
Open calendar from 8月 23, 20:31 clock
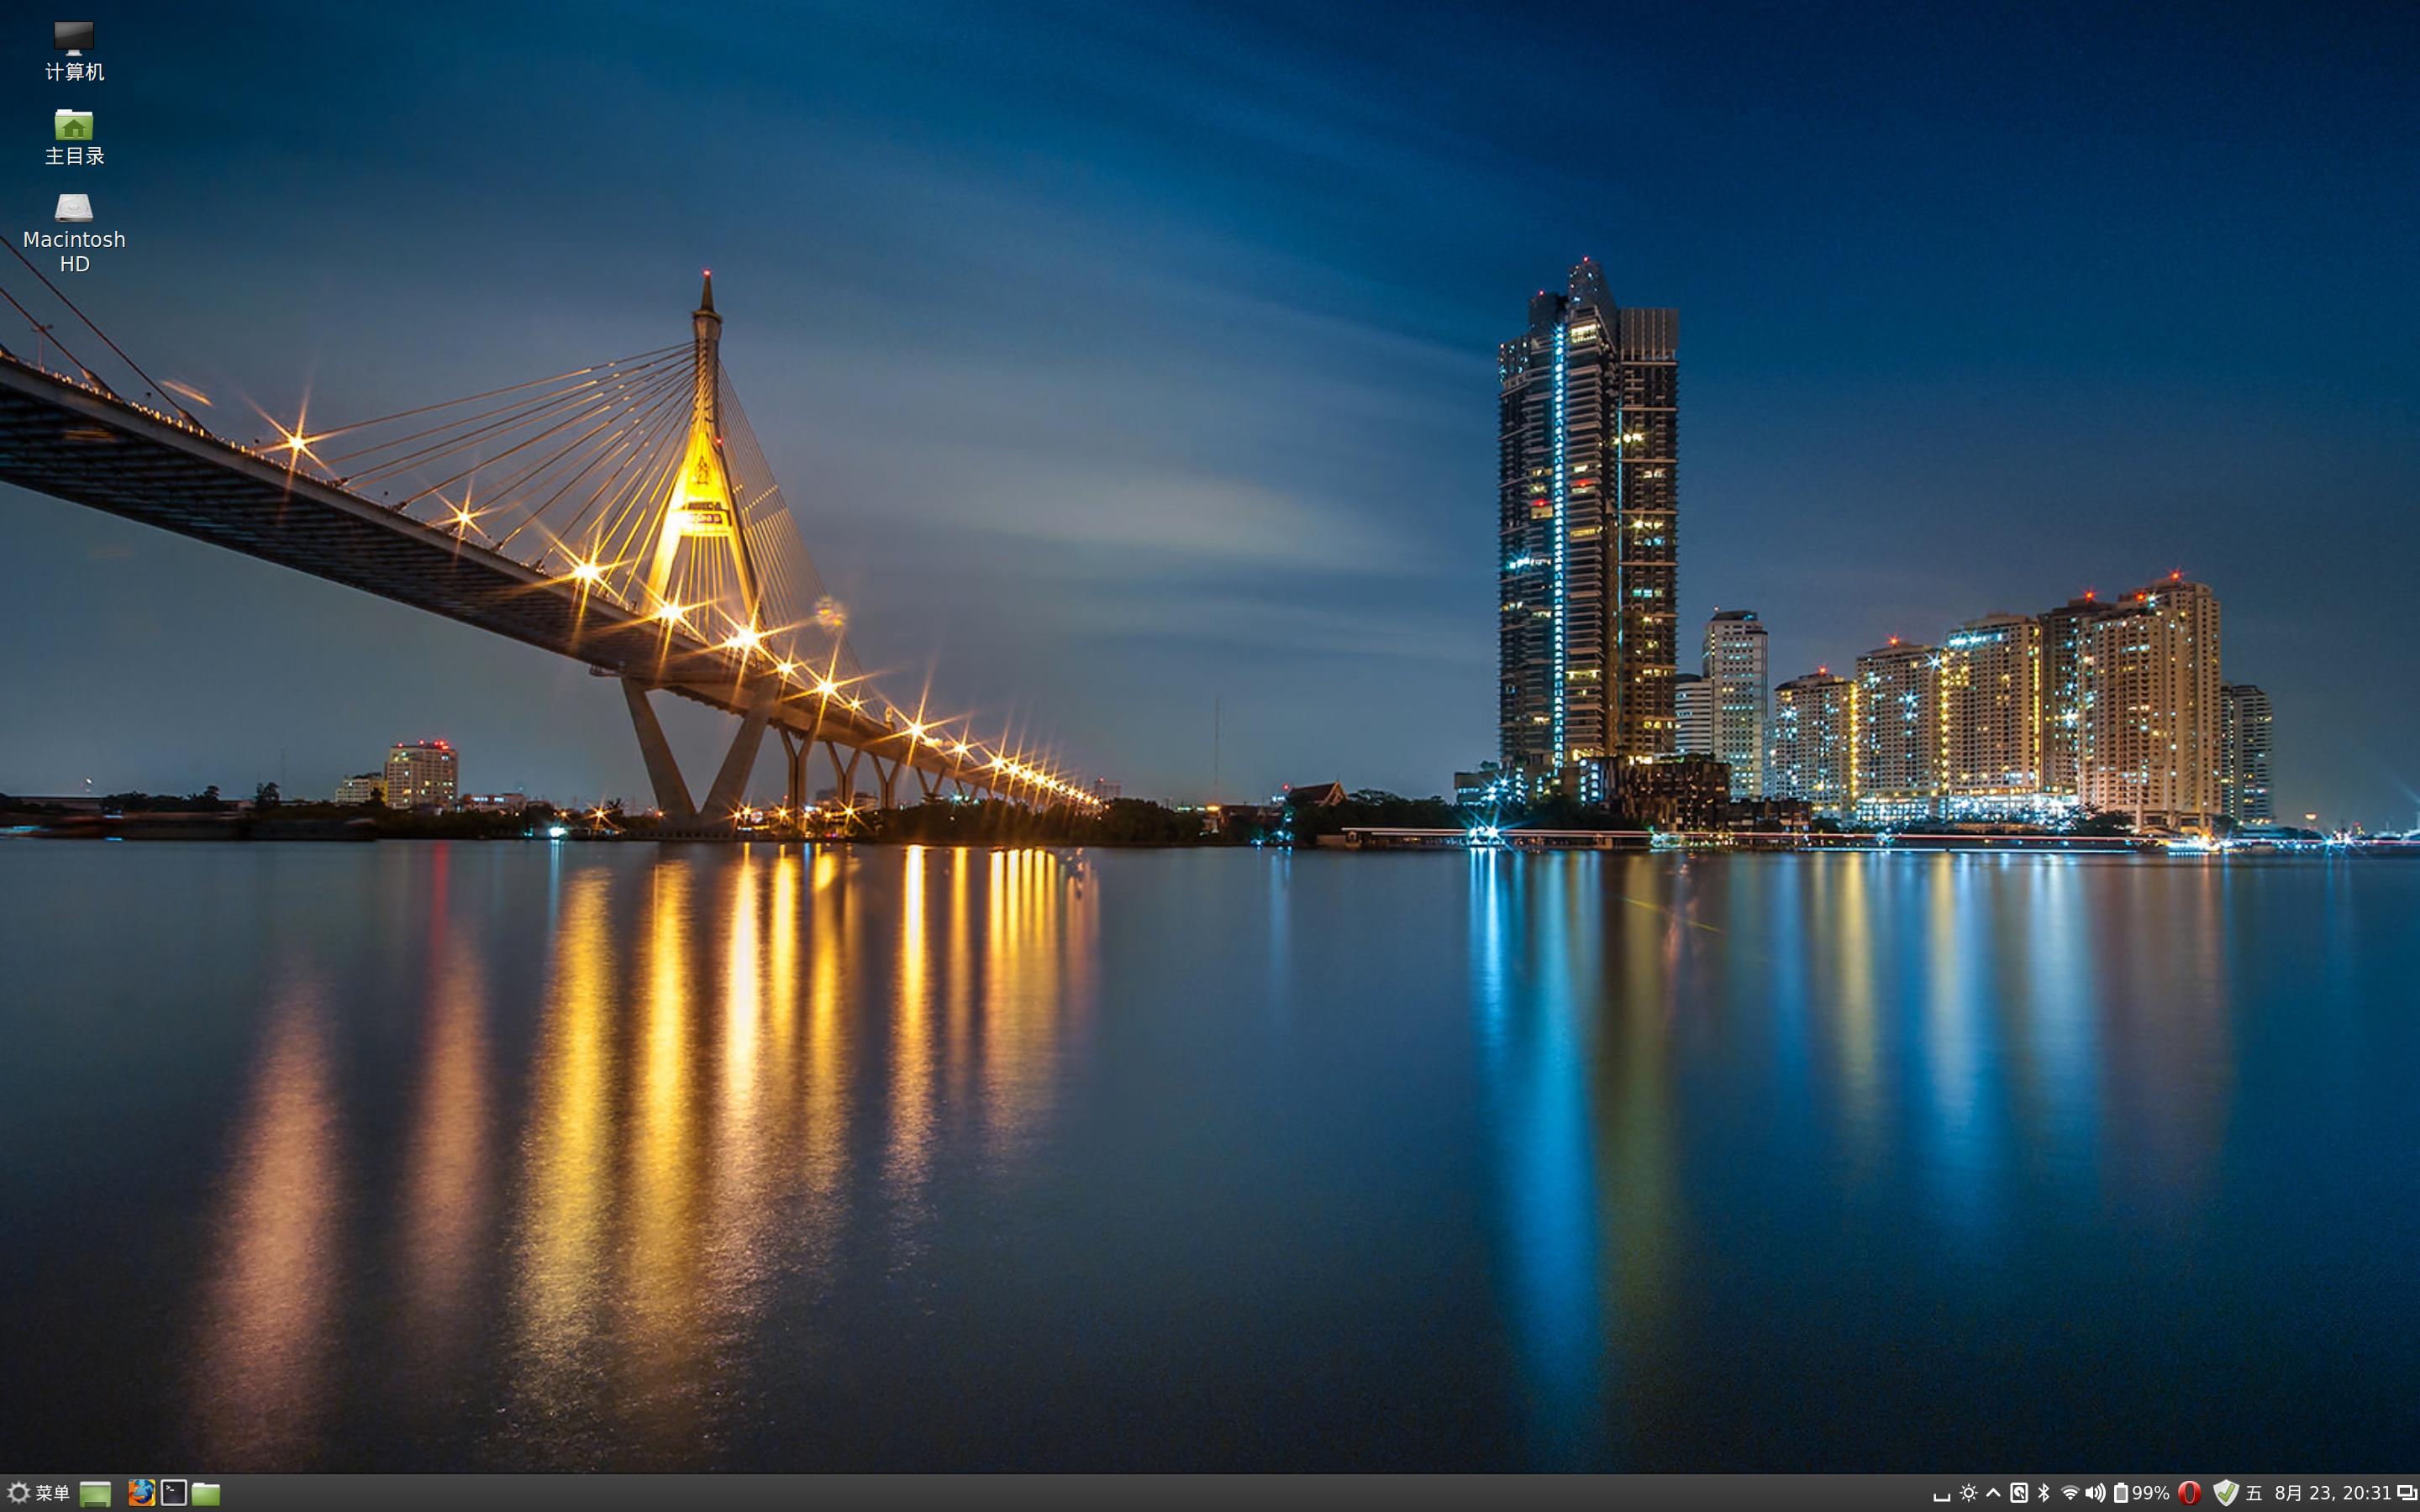[2332, 1493]
